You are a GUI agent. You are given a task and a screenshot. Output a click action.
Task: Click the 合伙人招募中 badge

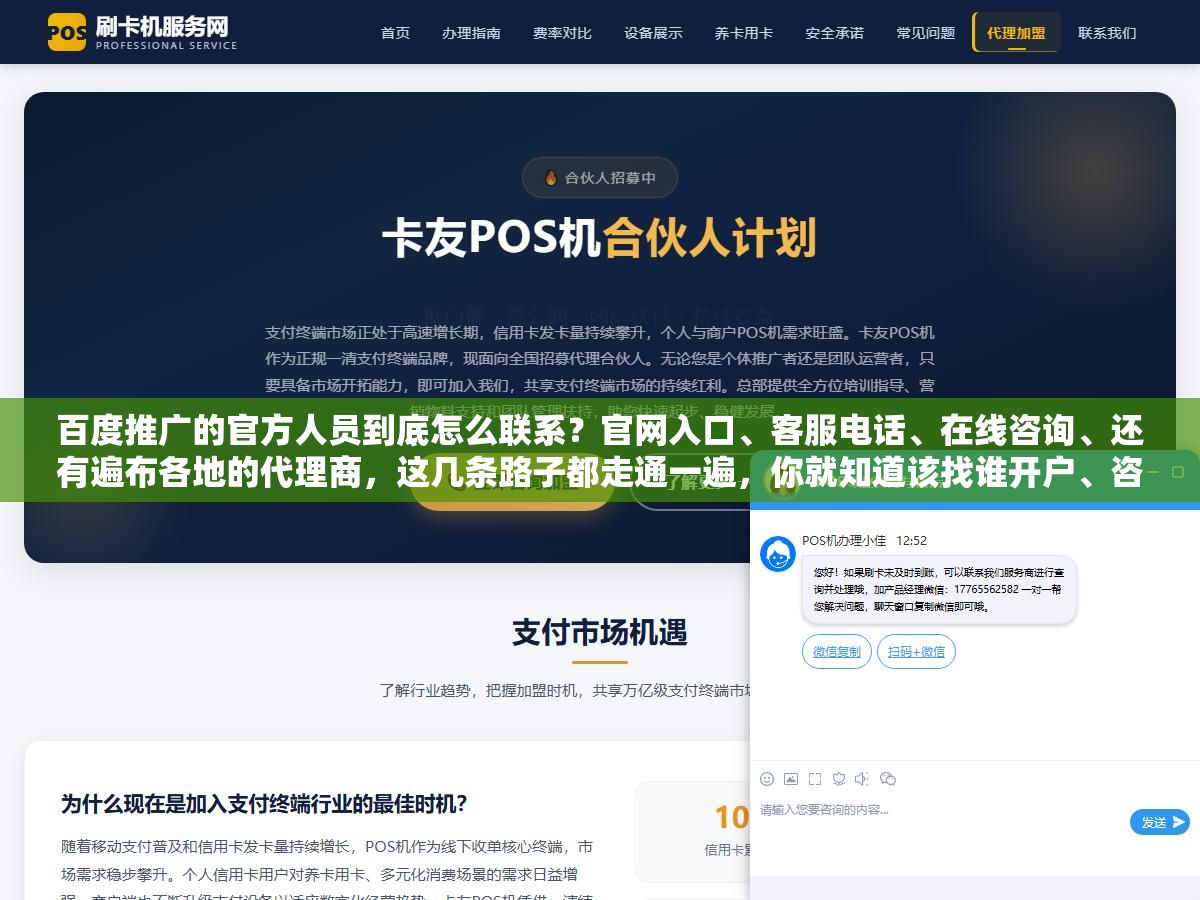[600, 178]
